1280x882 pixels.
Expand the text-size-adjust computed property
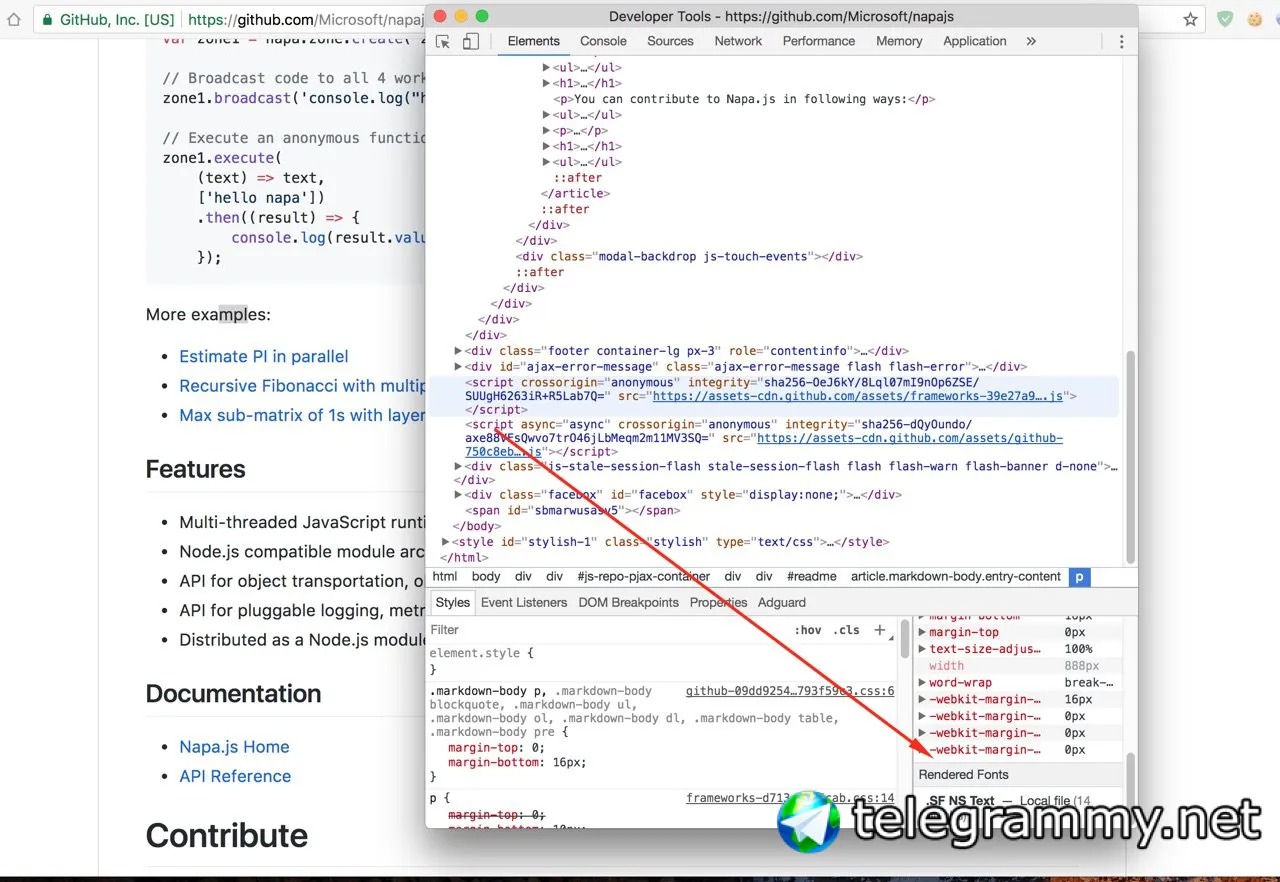click(922, 649)
